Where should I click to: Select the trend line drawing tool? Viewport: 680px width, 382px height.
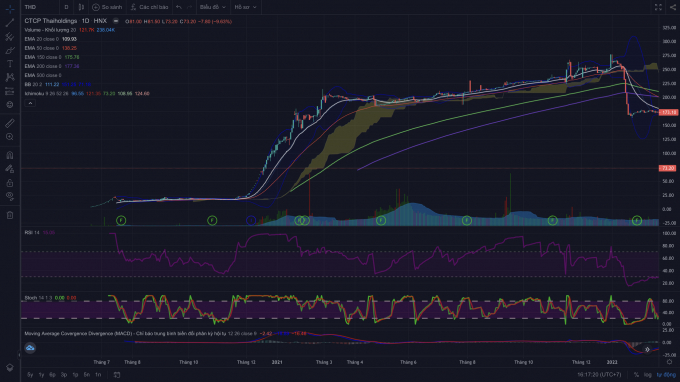[x=10, y=23]
